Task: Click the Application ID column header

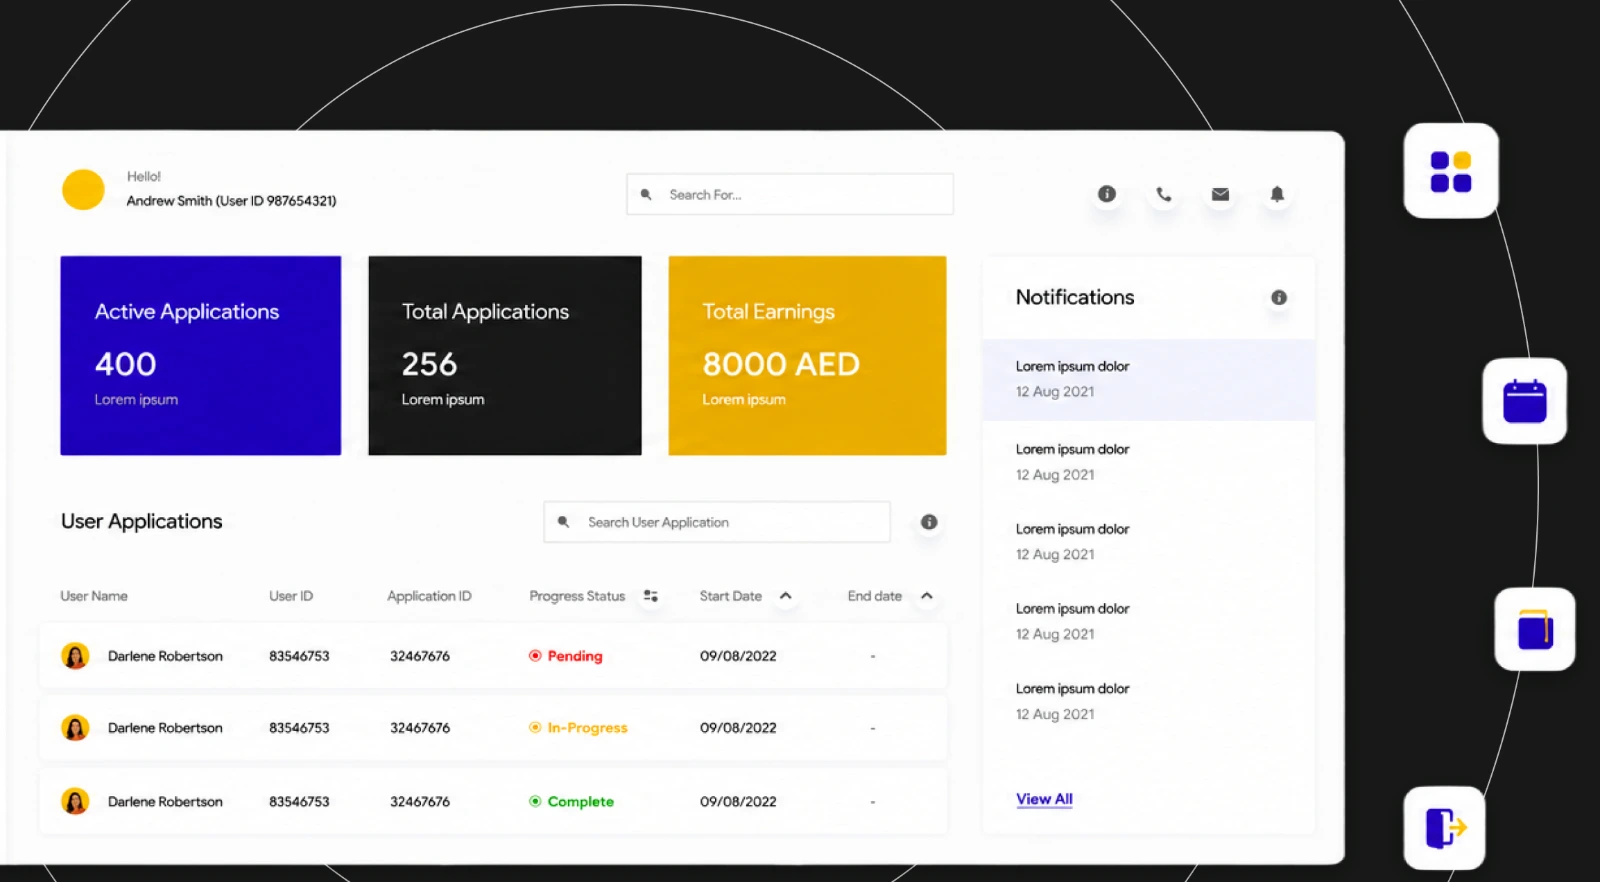Action: (x=429, y=596)
